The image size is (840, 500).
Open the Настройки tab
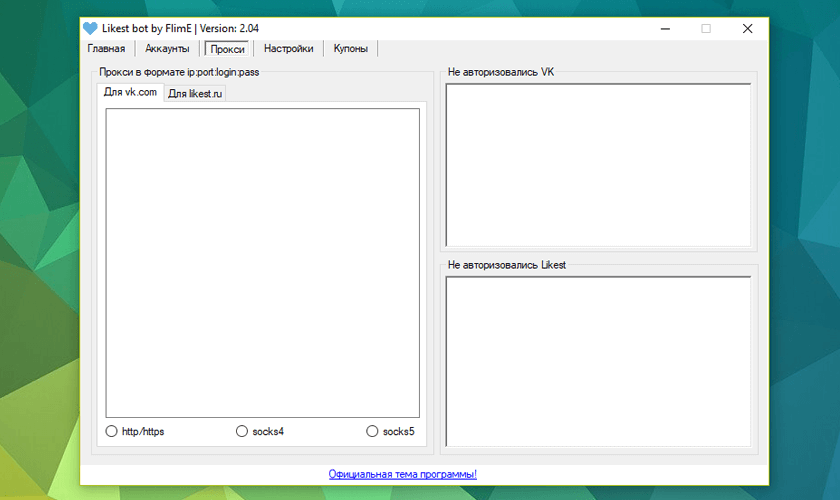(x=288, y=49)
